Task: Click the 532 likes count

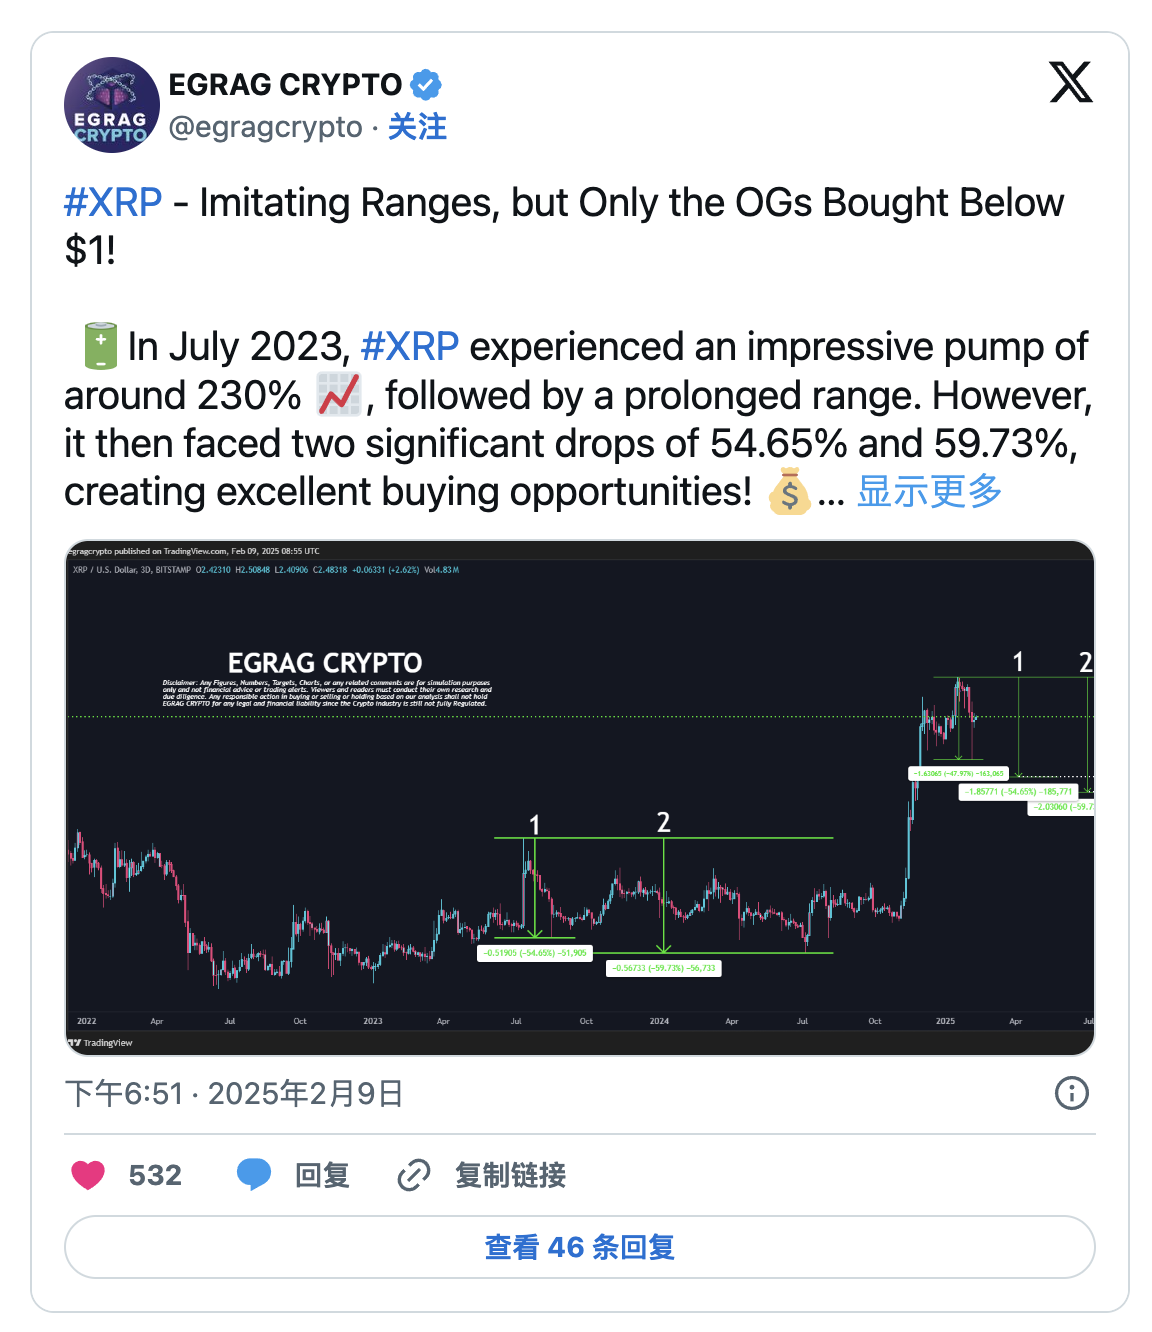Action: 155,1175
